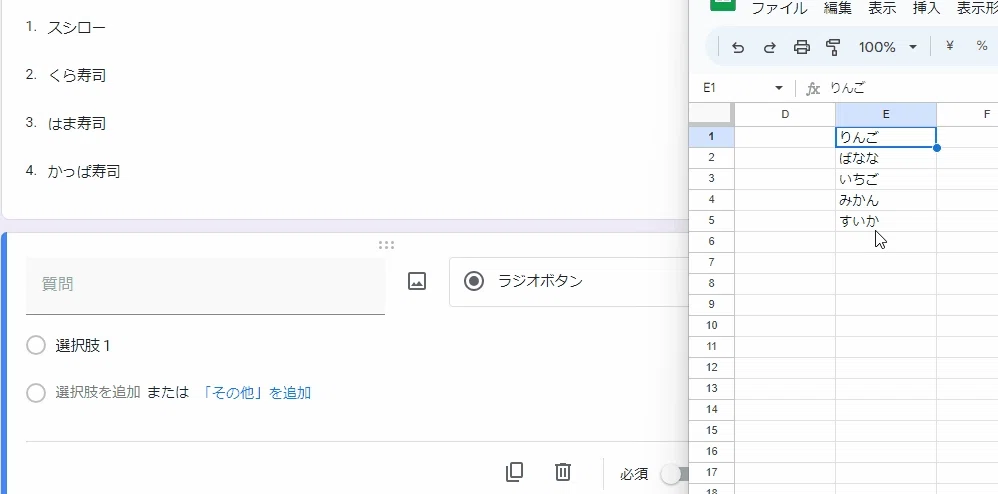This screenshot has height=494, width=998.
Task: Select row 17 header
Action: point(712,472)
